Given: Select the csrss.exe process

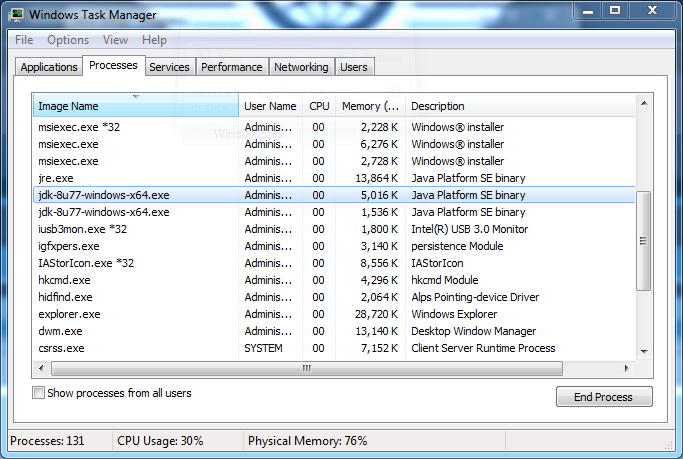Looking at the screenshot, I should click(x=334, y=348).
